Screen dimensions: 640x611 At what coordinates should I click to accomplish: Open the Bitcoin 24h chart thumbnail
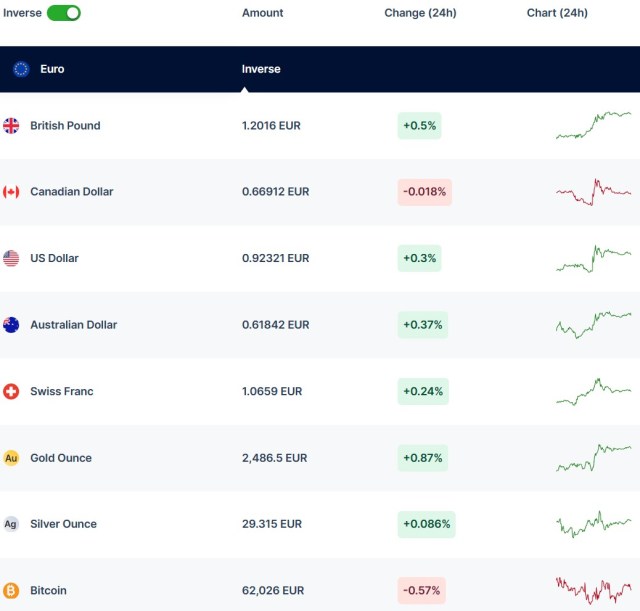593,590
